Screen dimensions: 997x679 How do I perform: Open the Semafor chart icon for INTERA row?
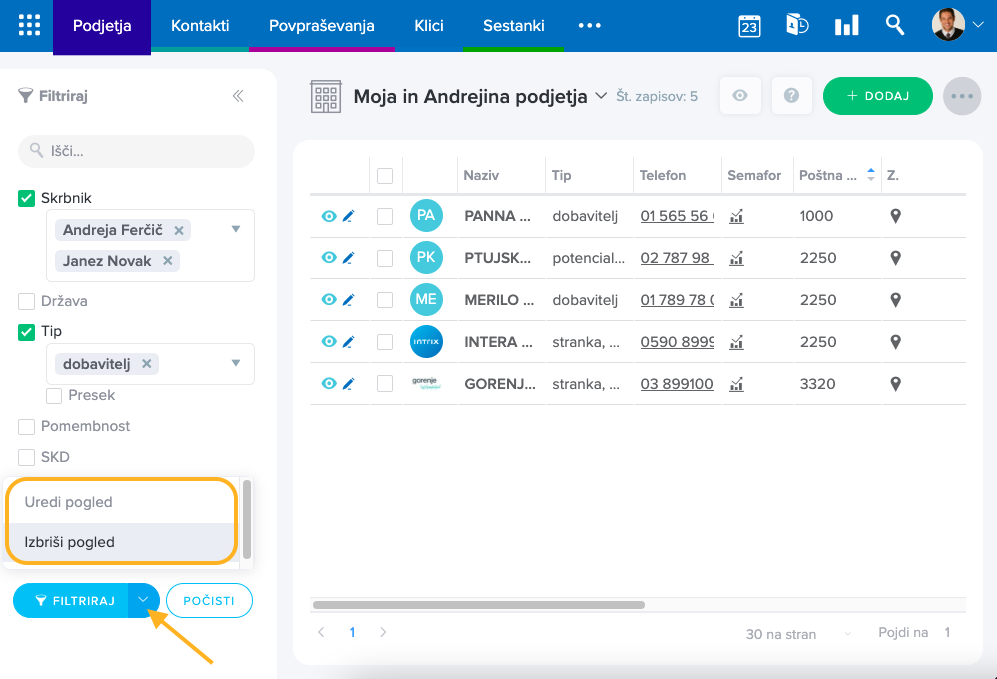click(x=737, y=342)
